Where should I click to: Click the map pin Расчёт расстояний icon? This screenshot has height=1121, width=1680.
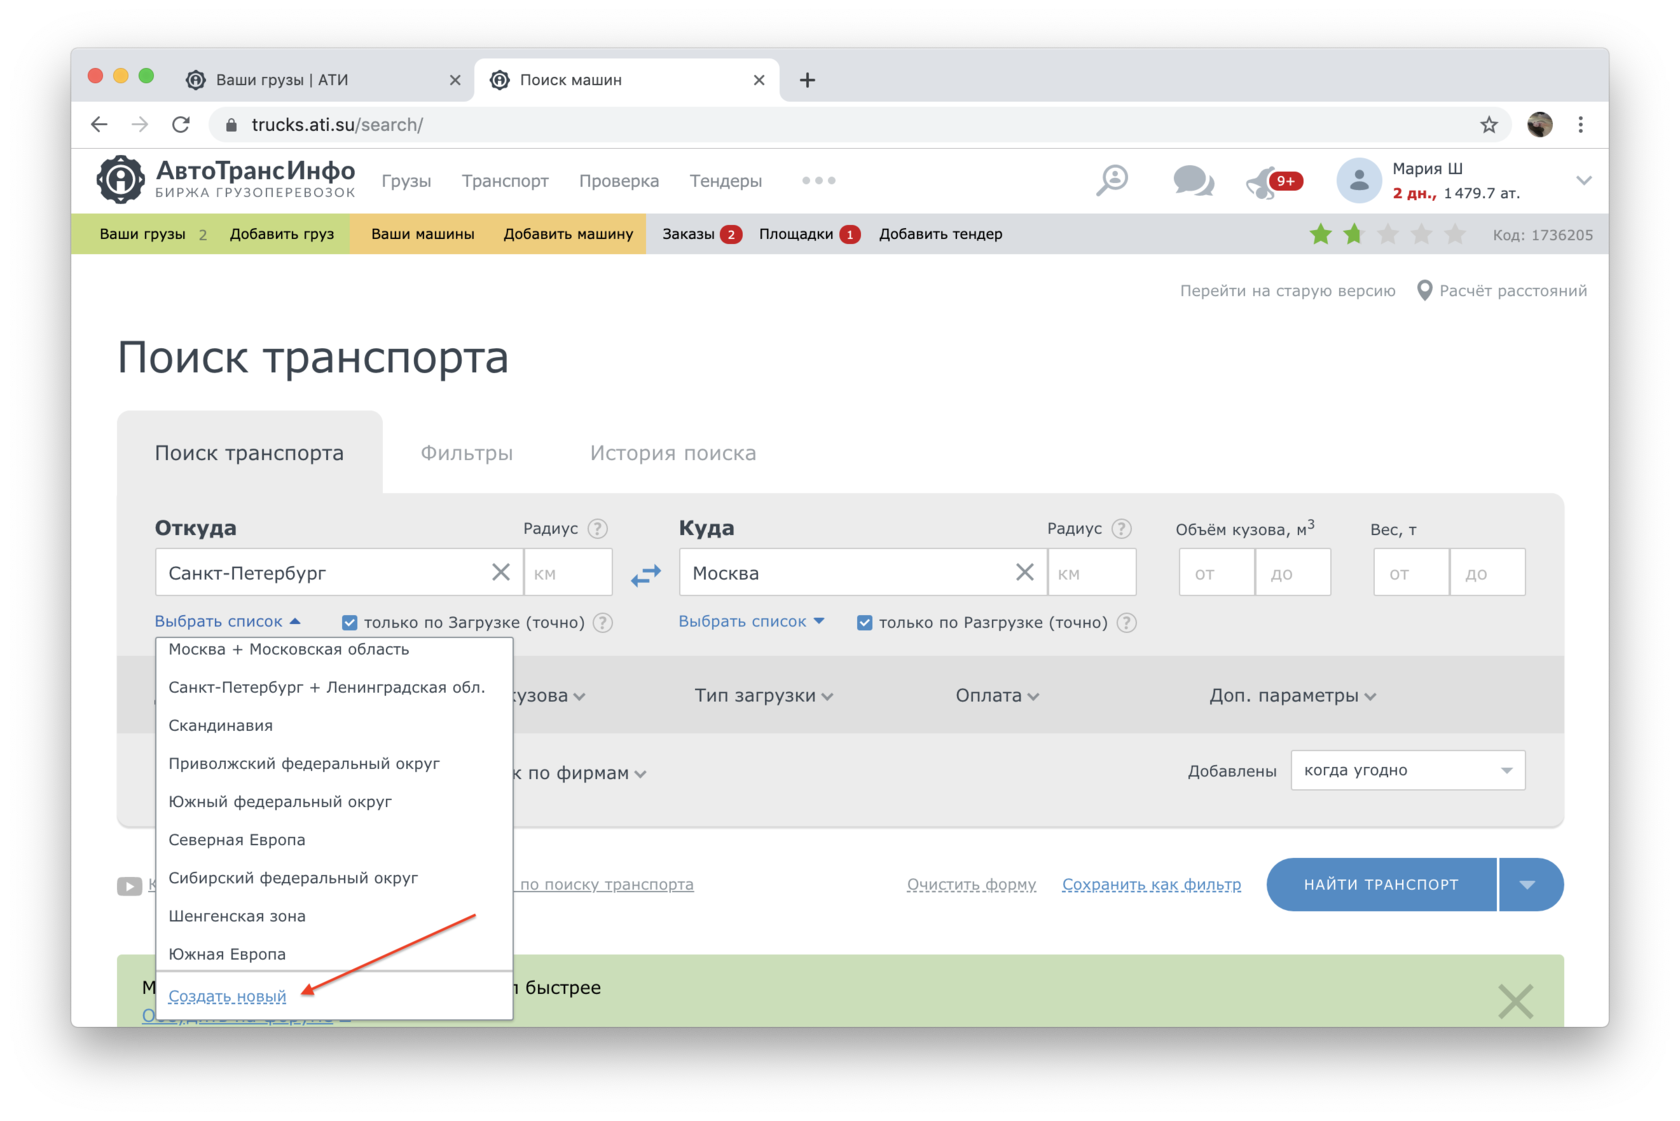1425,291
